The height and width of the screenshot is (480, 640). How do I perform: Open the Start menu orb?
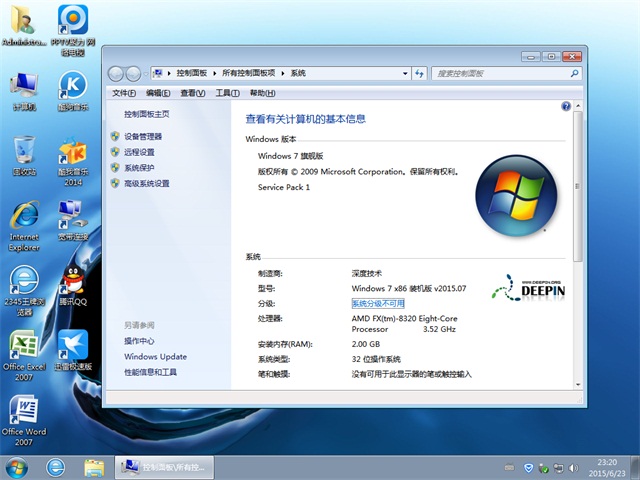tap(17, 467)
